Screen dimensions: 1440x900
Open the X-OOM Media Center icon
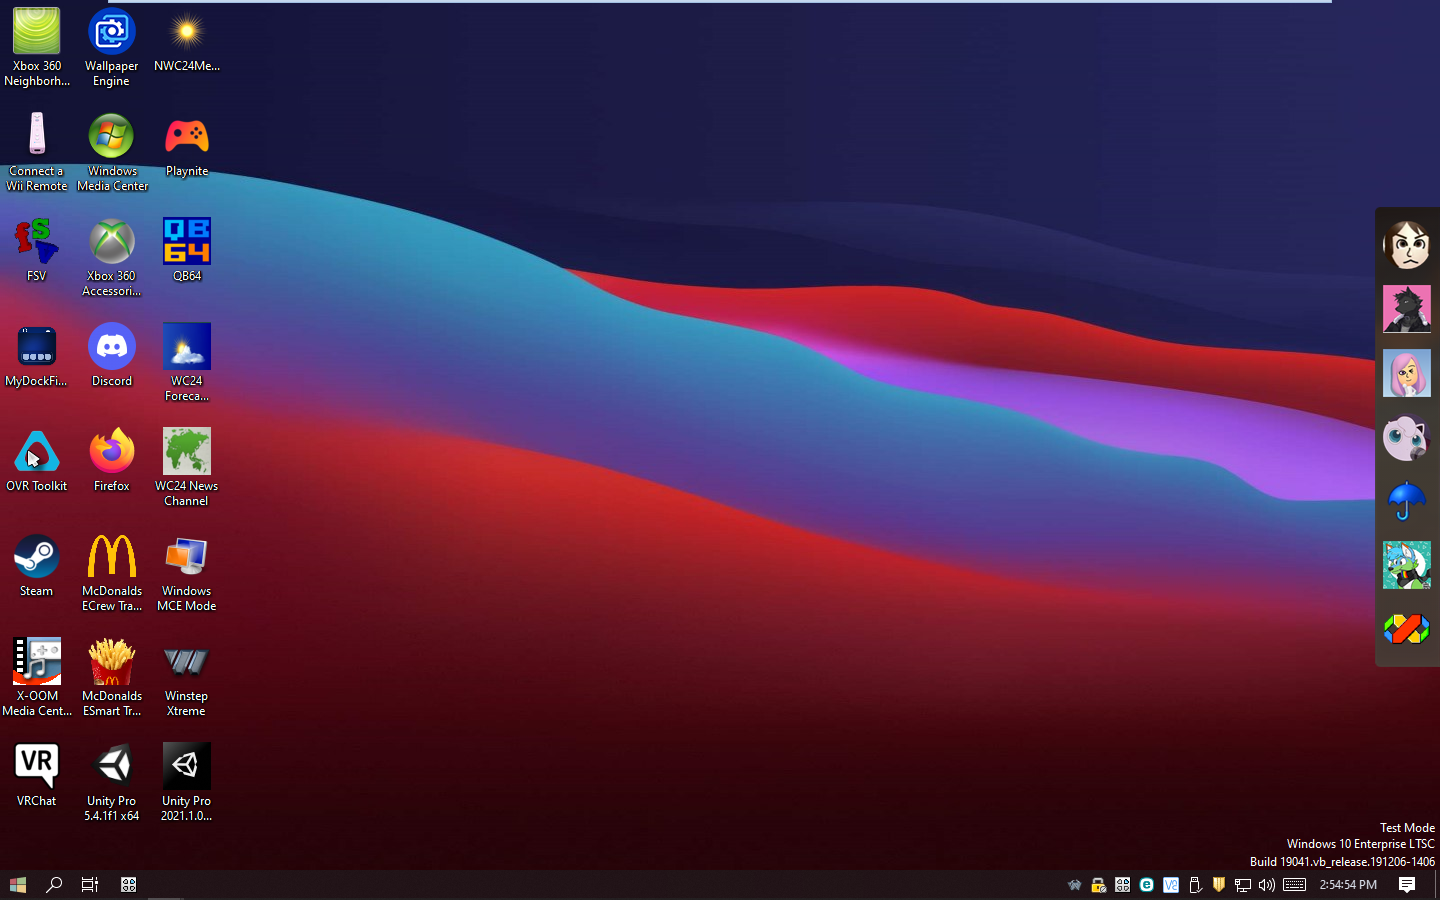(x=37, y=677)
